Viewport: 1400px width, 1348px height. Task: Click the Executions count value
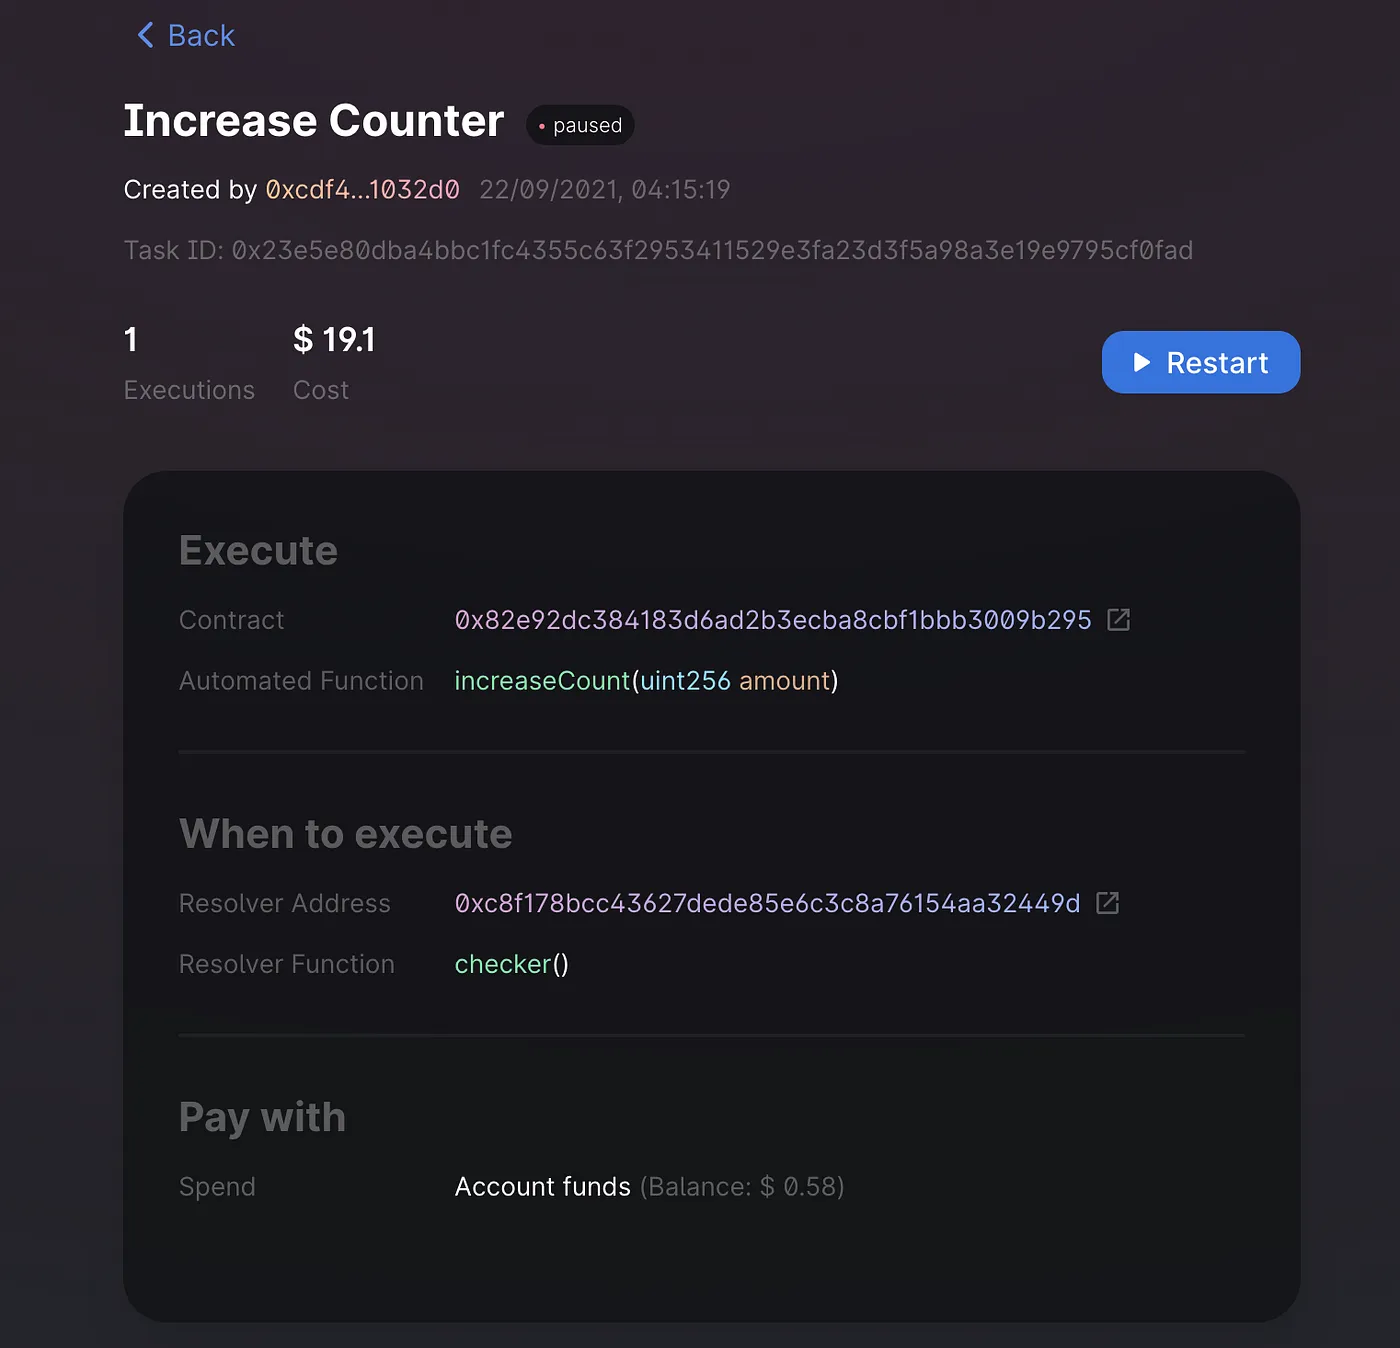click(131, 340)
